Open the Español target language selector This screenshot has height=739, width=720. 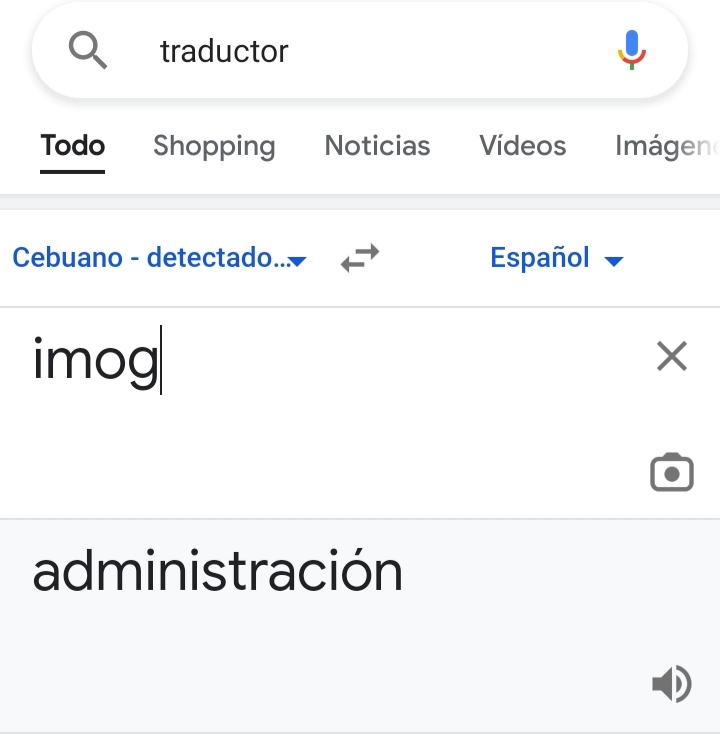(x=540, y=259)
